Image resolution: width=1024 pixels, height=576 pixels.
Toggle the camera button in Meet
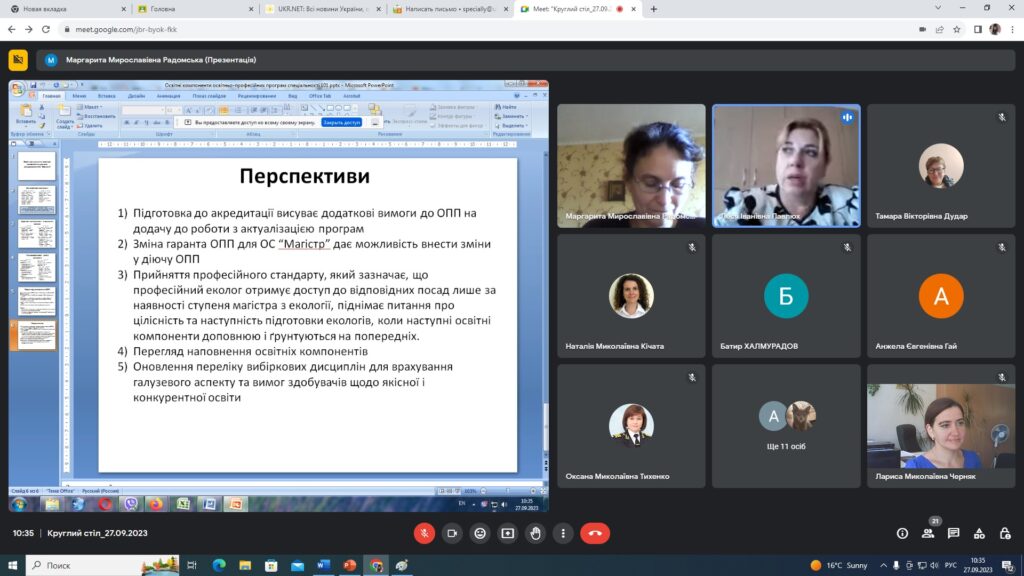(x=452, y=533)
